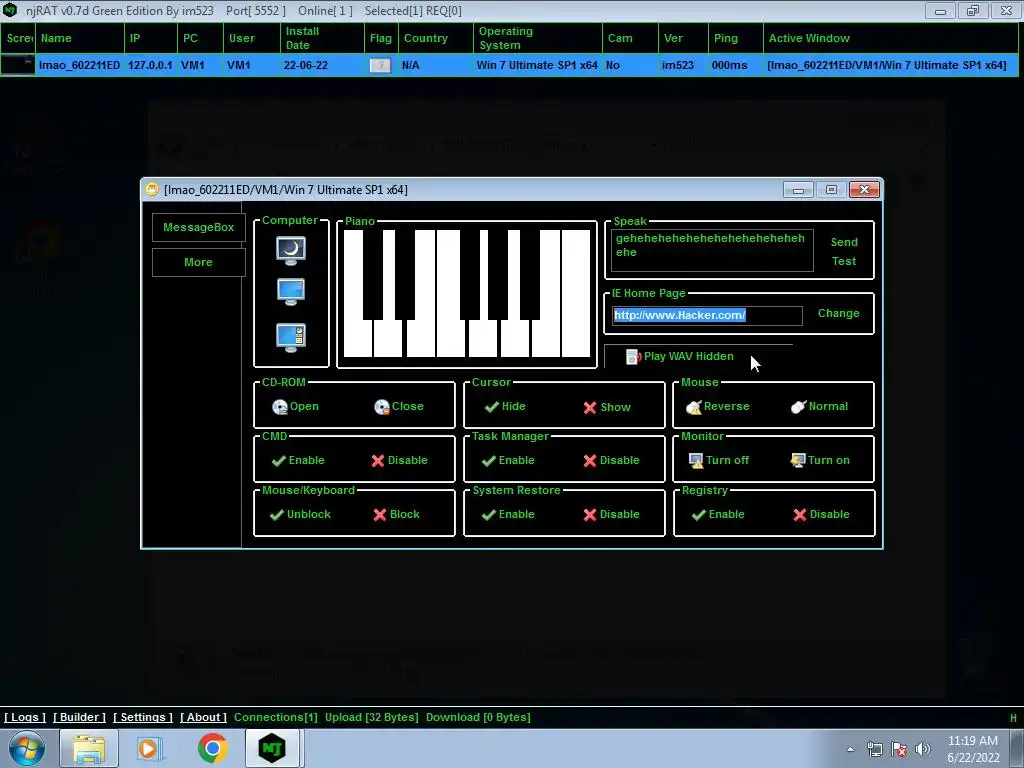The width and height of the screenshot is (1024, 768).
Task: Click the IE Home Page URL field
Action: click(707, 315)
